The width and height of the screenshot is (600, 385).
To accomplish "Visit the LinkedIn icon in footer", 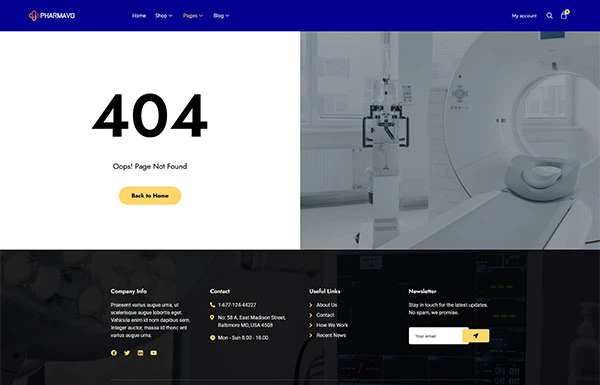I will pos(140,353).
